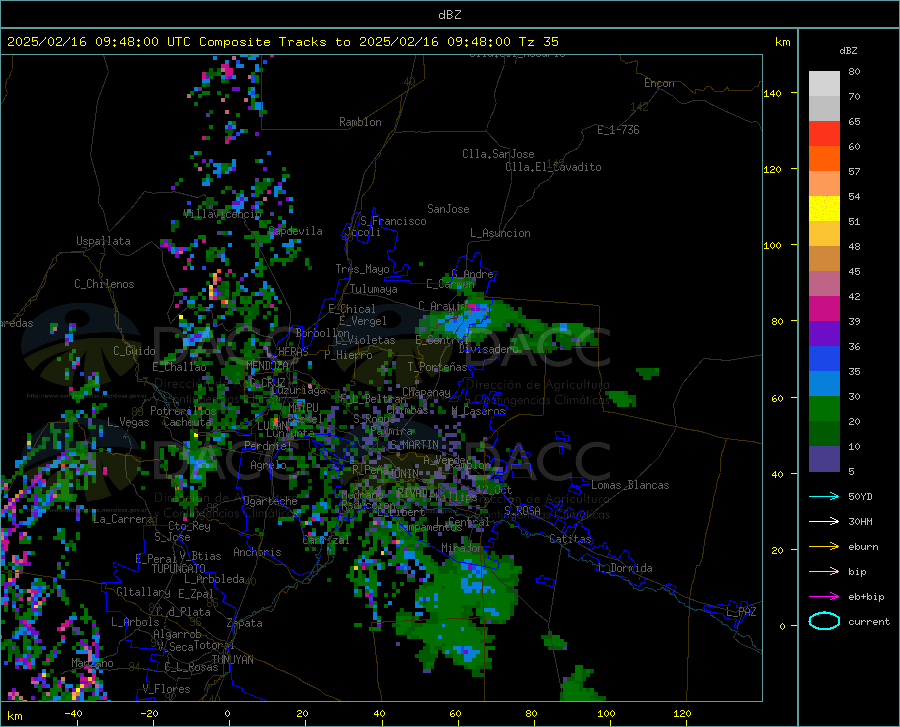Screen dimensions: 900x727
Task: Click the orange 57-60 dBZ swatch
Action: (824, 159)
